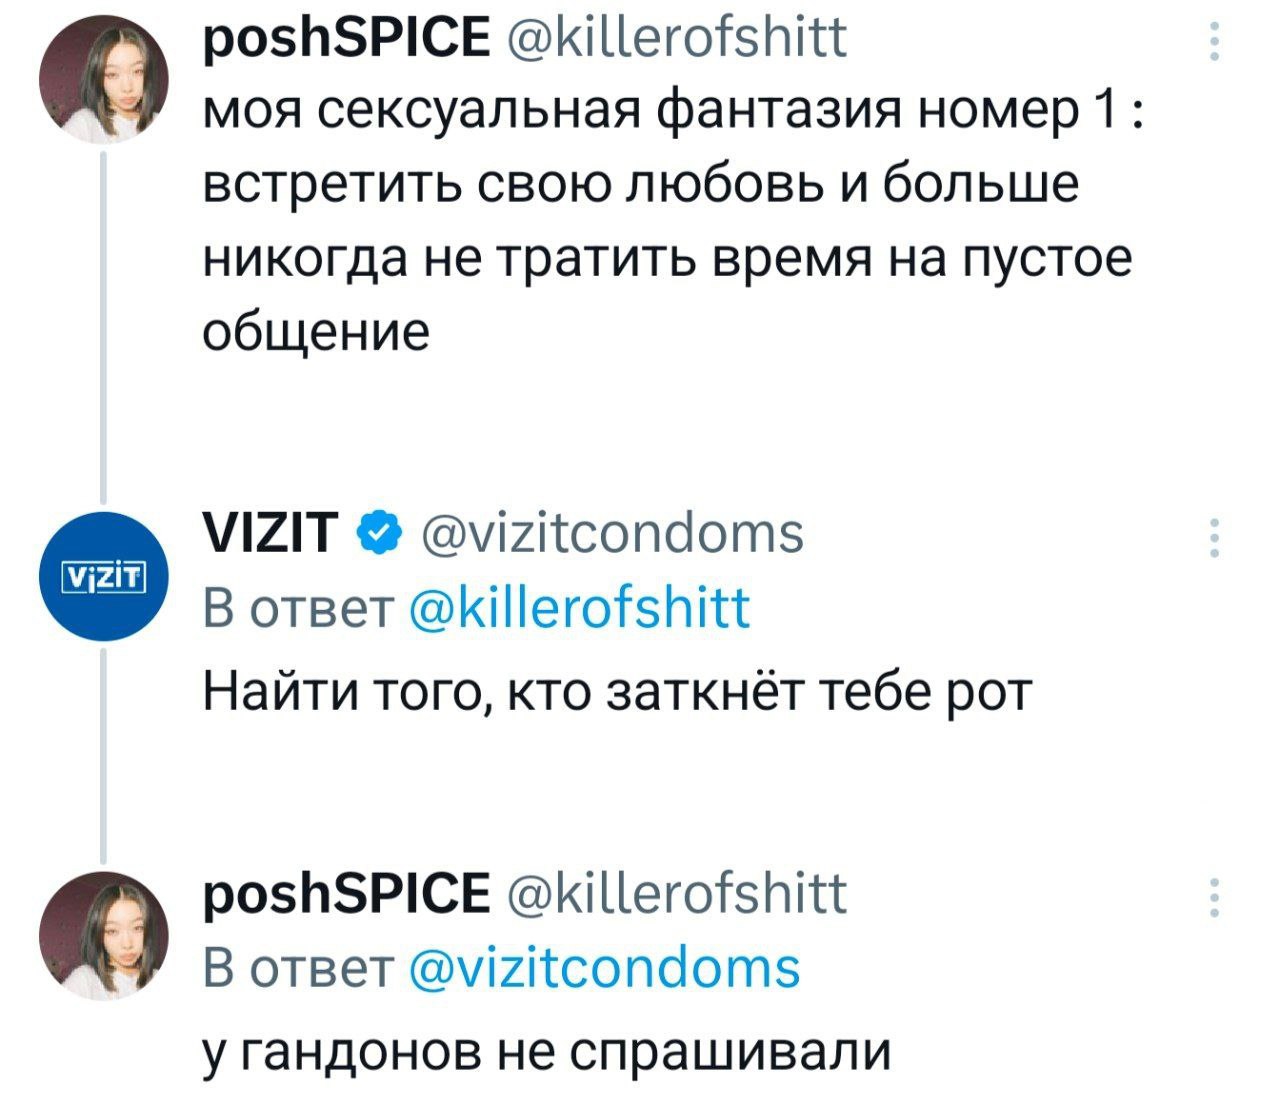Follow the blue @vizitcondoms mention in the last reply
Image resolution: width=1280 pixels, height=1105 pixels.
pyautogui.click(x=606, y=968)
